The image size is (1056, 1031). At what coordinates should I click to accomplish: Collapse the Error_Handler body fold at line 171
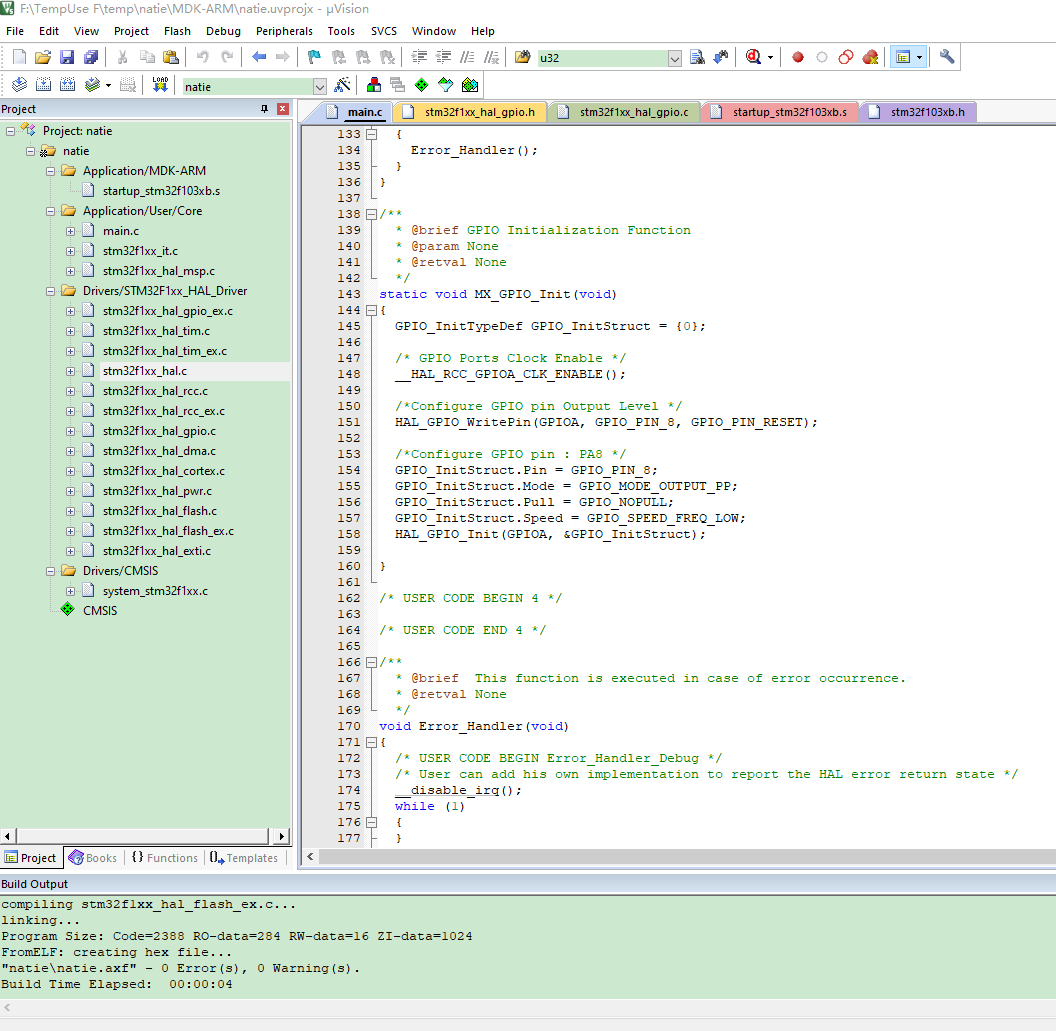(x=371, y=742)
